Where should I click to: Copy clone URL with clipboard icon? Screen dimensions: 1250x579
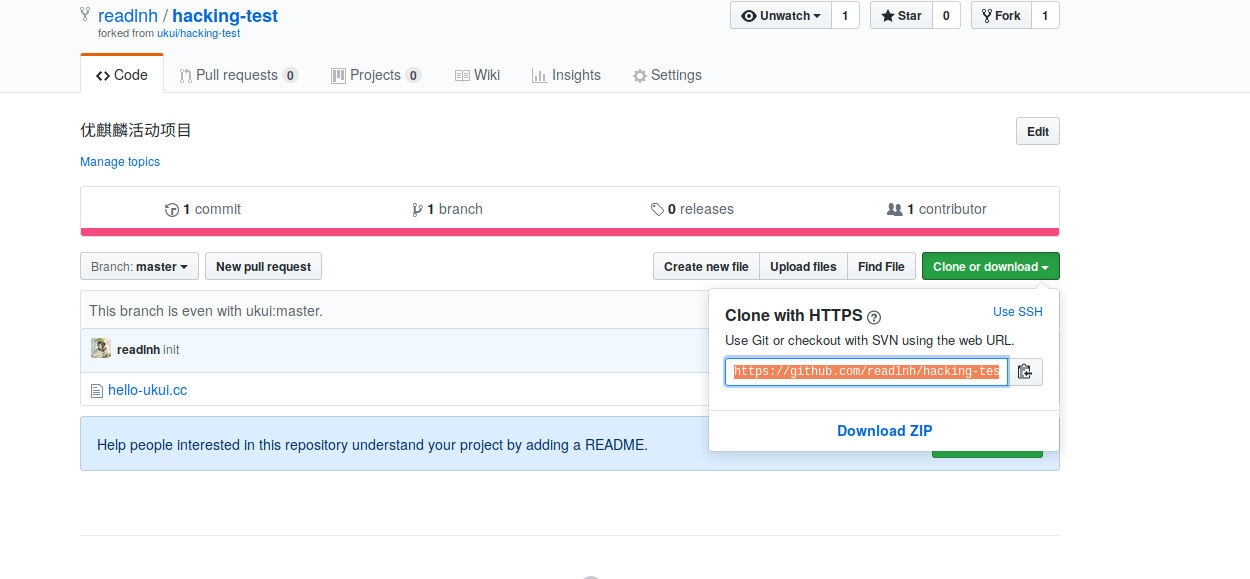[1025, 372]
